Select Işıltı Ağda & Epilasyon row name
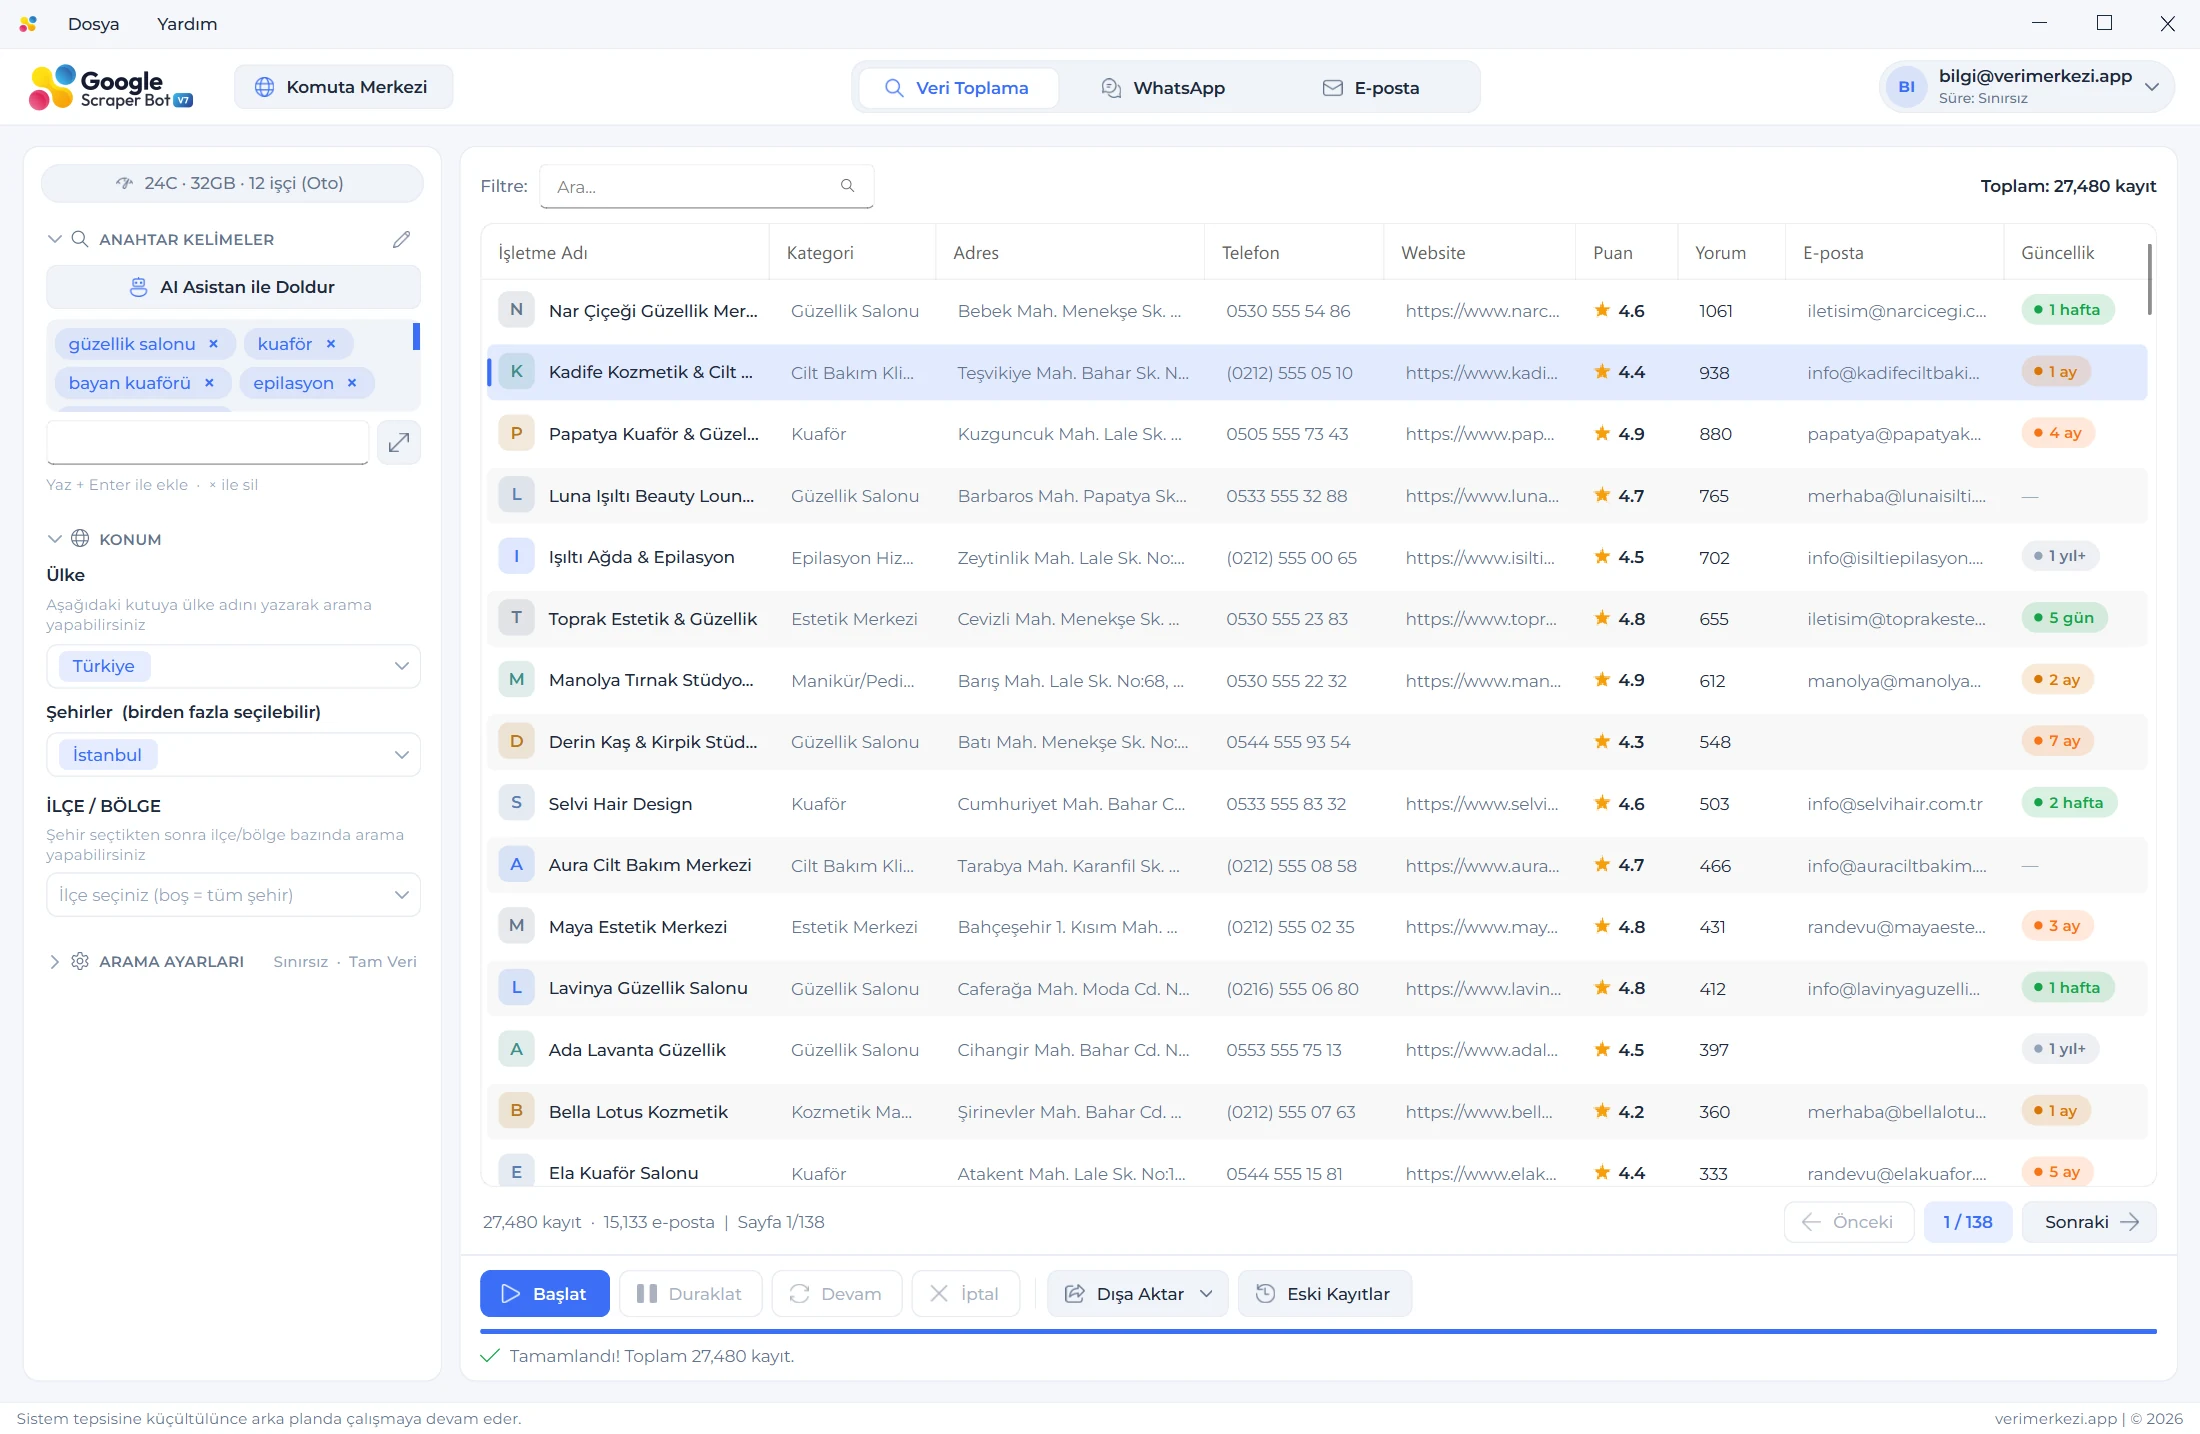Viewport: 2200px width, 1434px height. (x=641, y=557)
